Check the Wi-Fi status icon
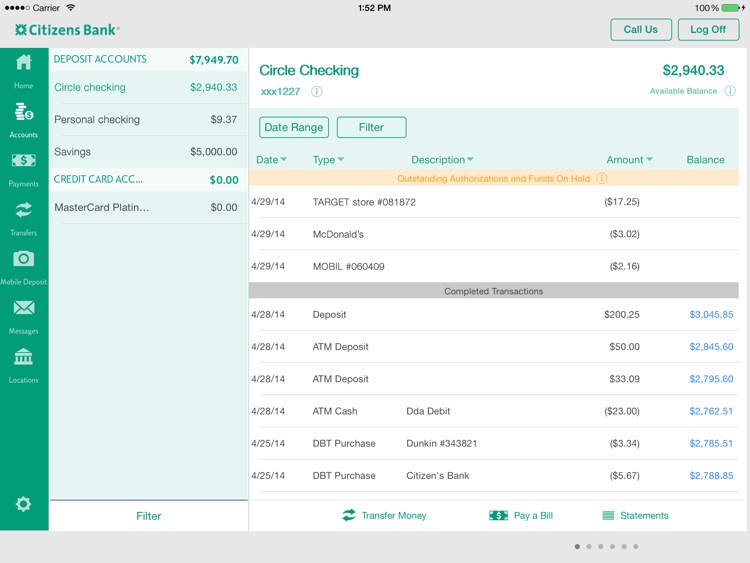 tap(71, 8)
